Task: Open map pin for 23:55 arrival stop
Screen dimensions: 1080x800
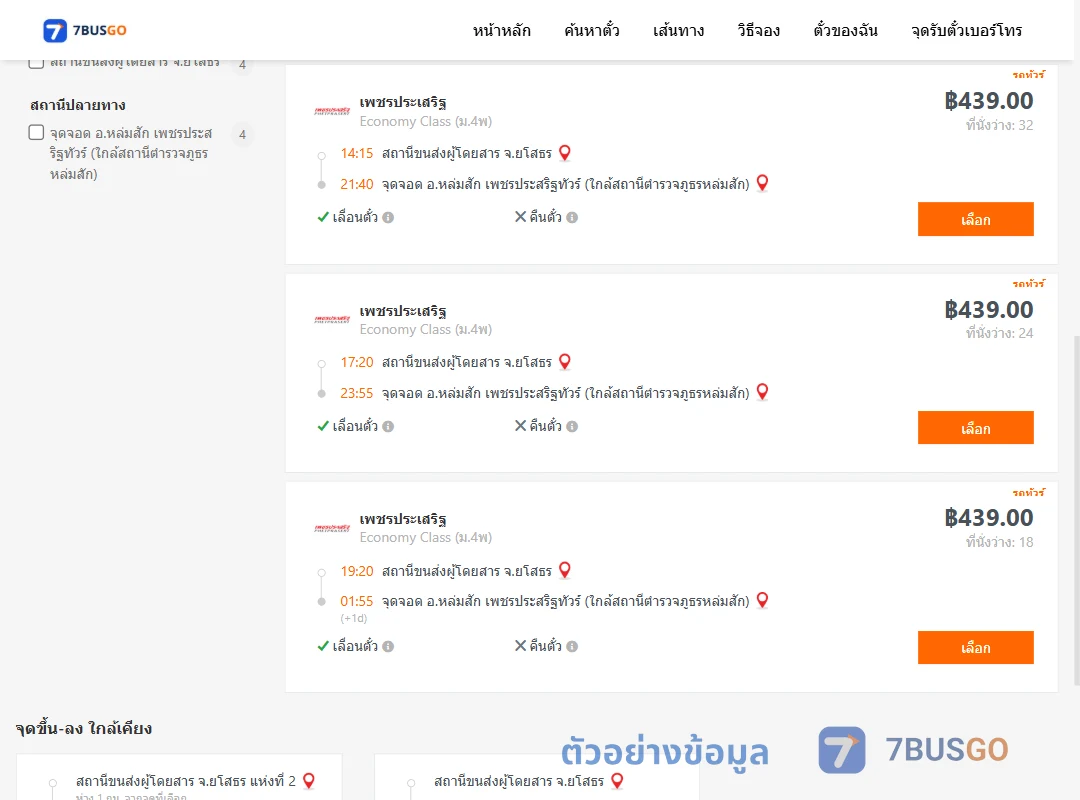Action: [762, 392]
